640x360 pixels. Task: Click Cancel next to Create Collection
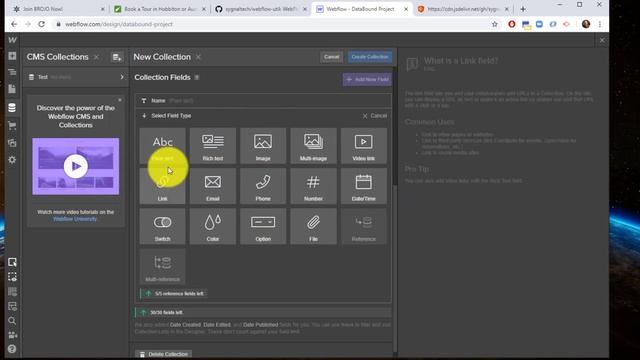coord(331,57)
